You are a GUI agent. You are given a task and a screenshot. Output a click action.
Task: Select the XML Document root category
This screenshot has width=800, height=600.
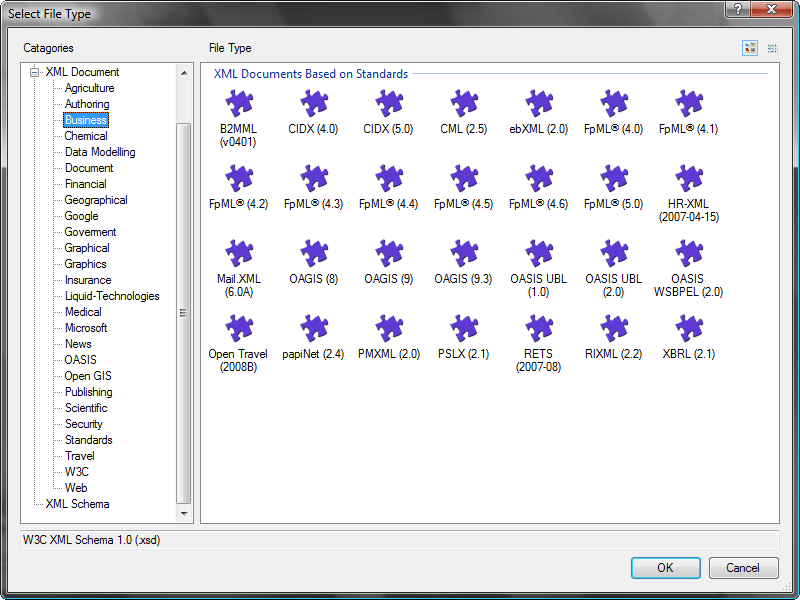(x=82, y=72)
